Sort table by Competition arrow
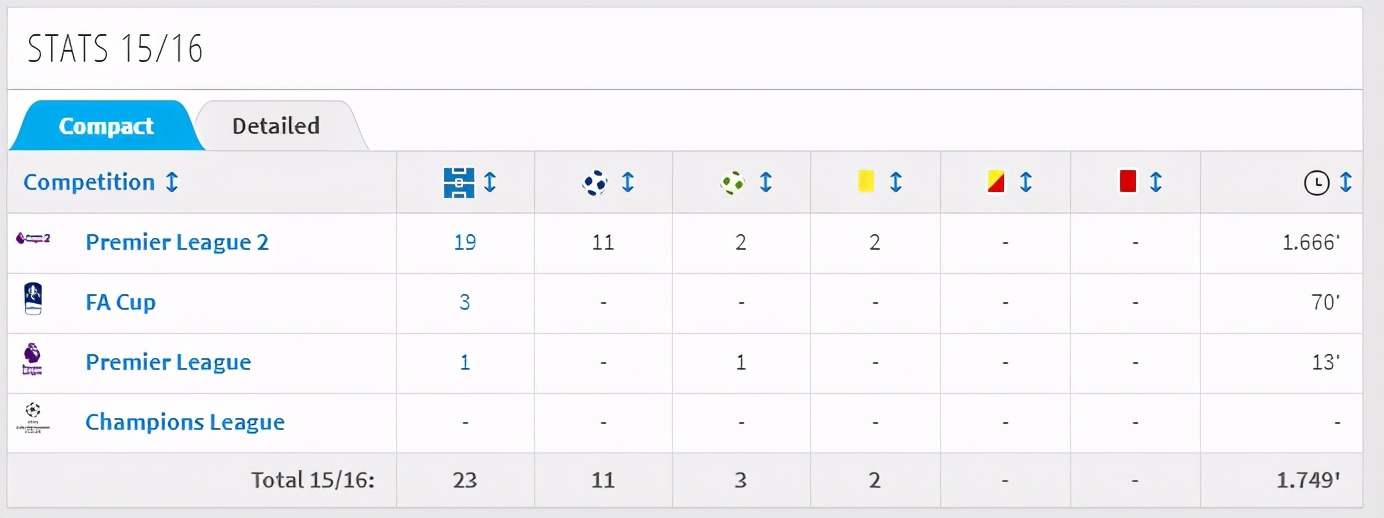Image resolution: width=1384 pixels, height=518 pixels. [x=172, y=183]
